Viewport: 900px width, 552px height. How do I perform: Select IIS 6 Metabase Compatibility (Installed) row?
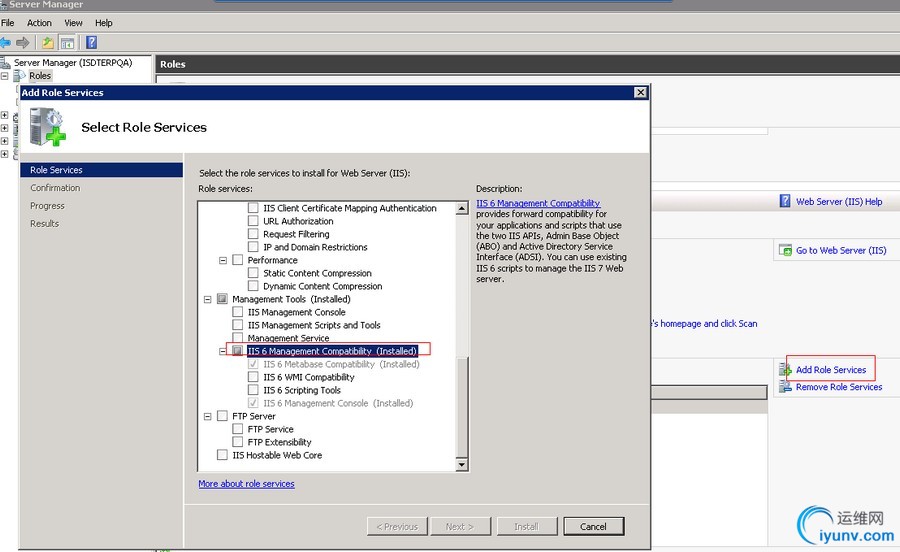click(x=341, y=364)
